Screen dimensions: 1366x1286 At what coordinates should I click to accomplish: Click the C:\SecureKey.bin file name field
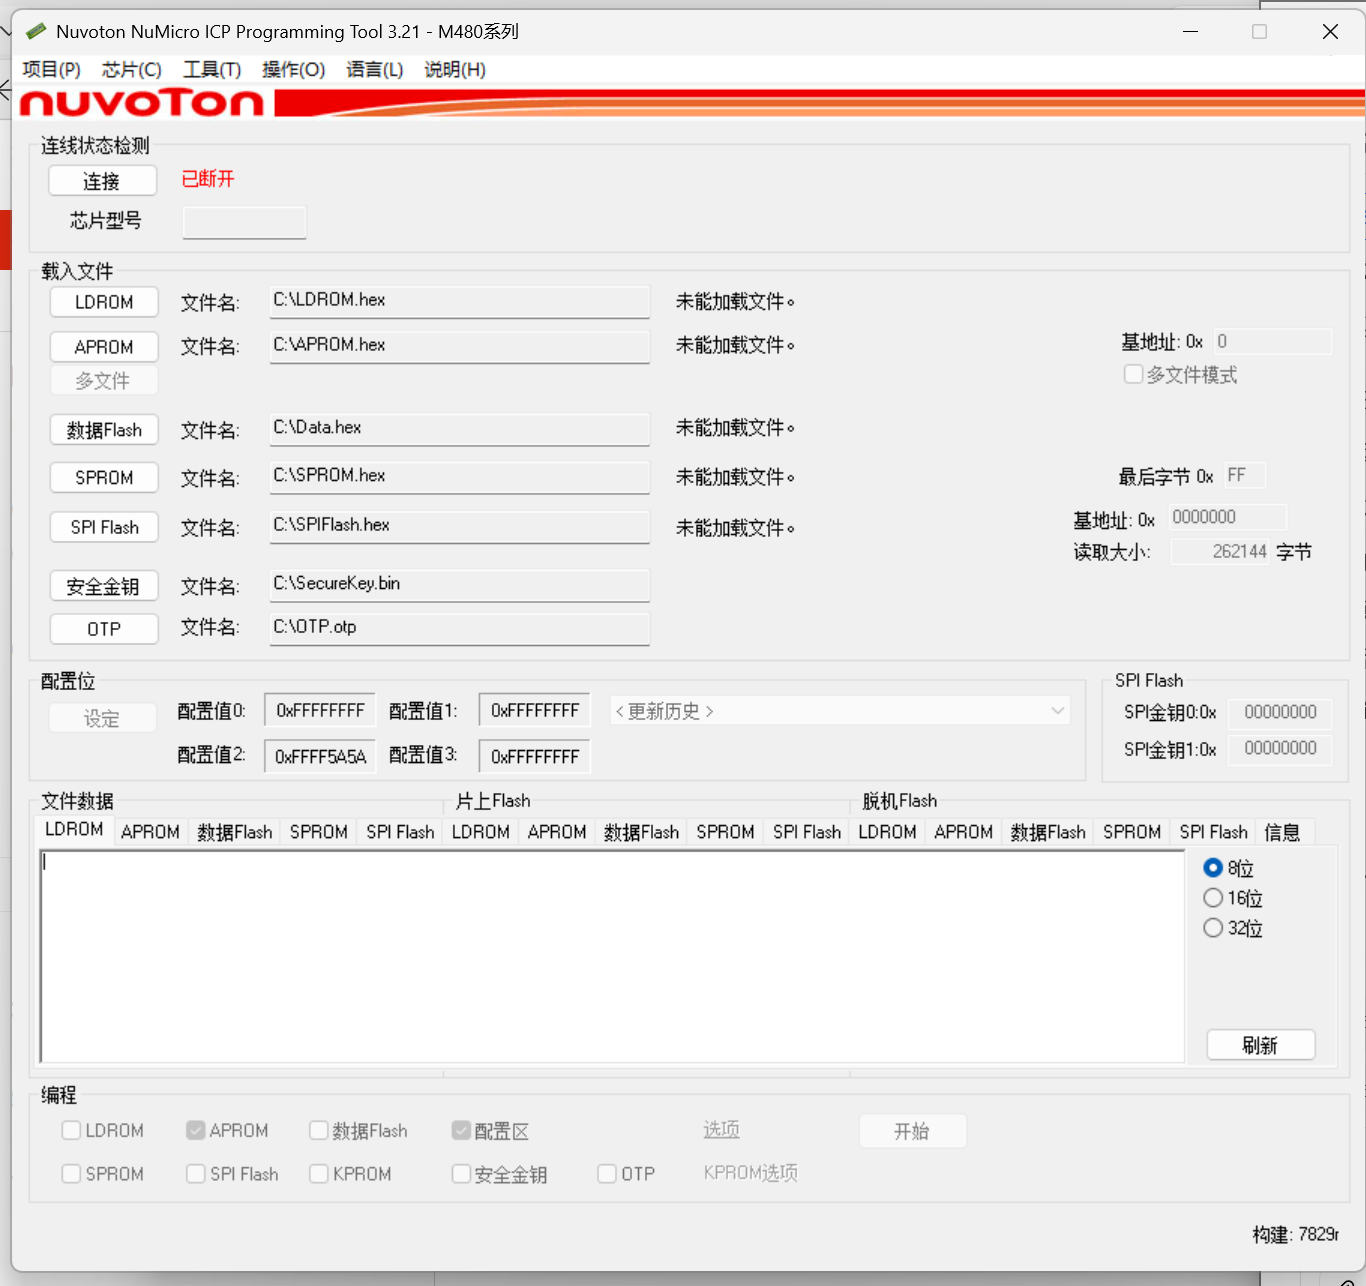click(460, 585)
